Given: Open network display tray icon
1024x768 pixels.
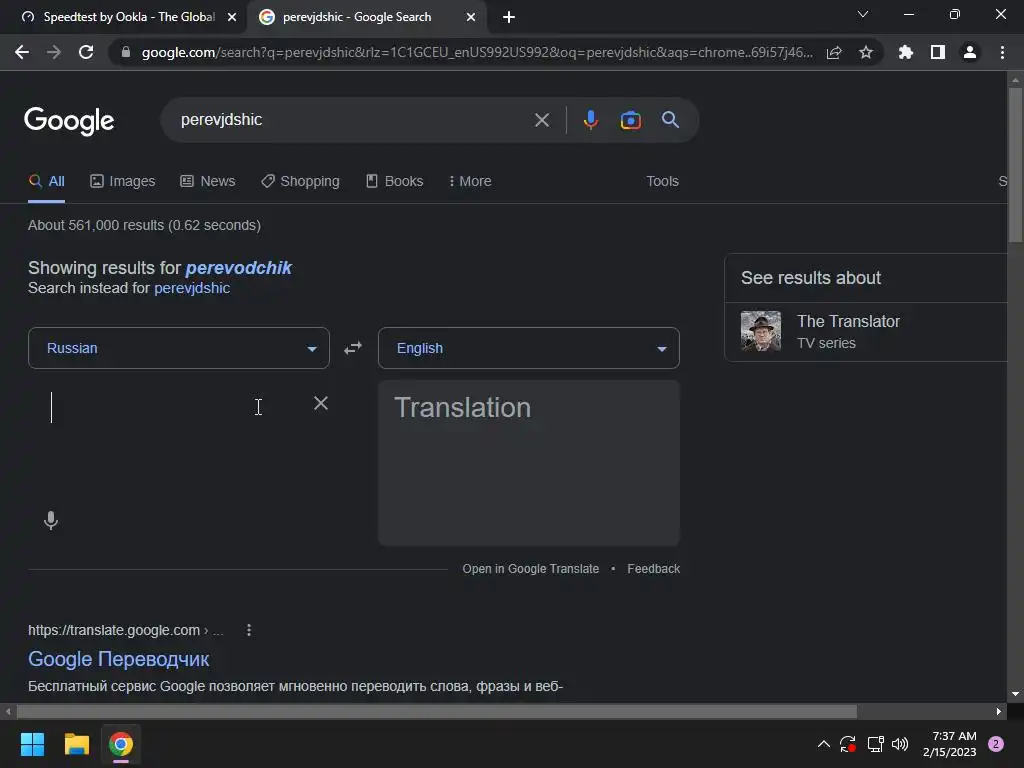Looking at the screenshot, I should 876,744.
